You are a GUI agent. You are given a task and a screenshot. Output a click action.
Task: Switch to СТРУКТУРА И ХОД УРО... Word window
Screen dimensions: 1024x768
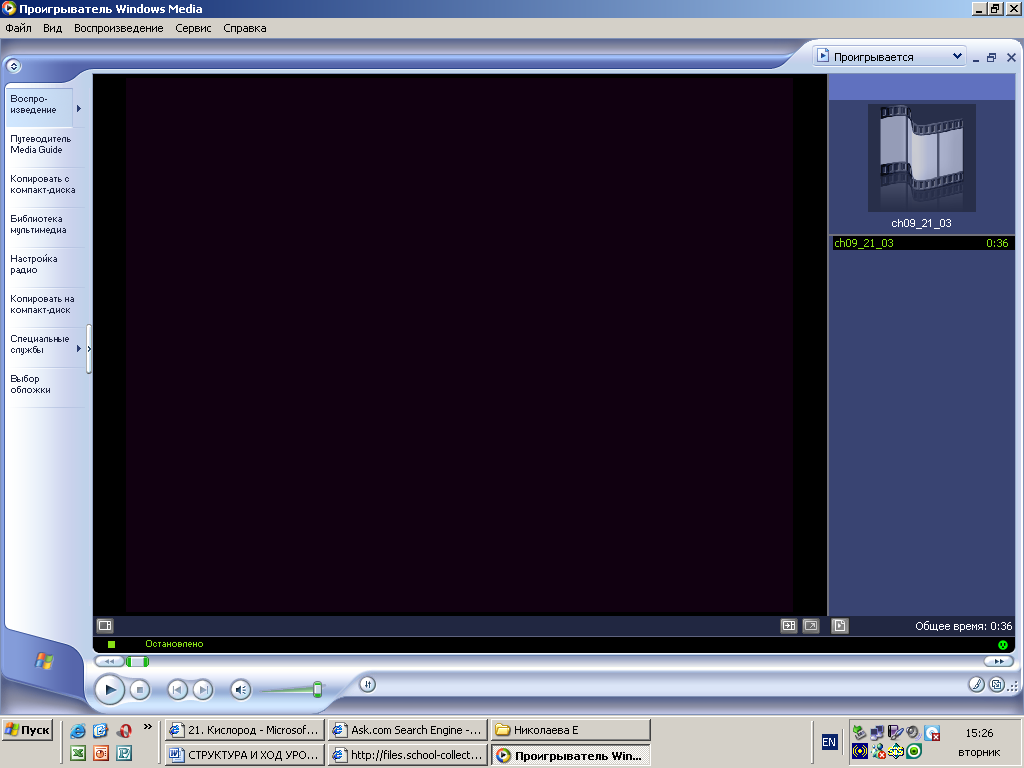point(244,755)
